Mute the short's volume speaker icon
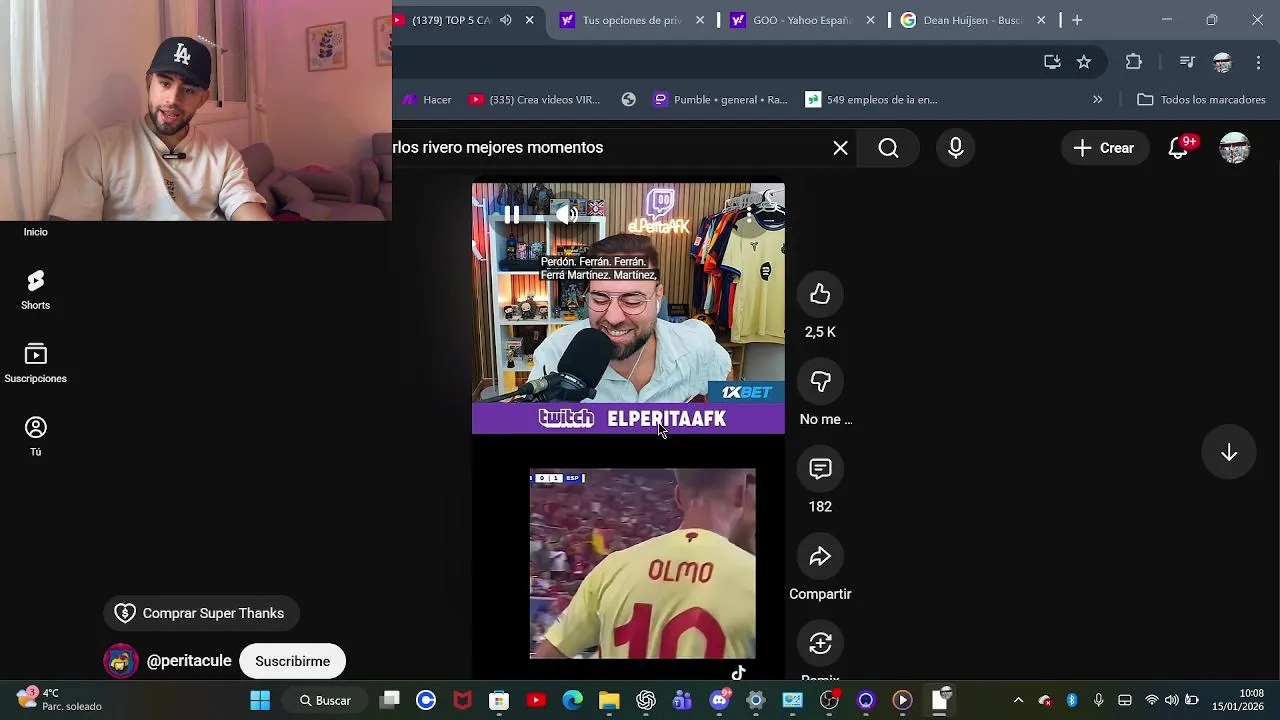The height and width of the screenshot is (720, 1280). (567, 214)
